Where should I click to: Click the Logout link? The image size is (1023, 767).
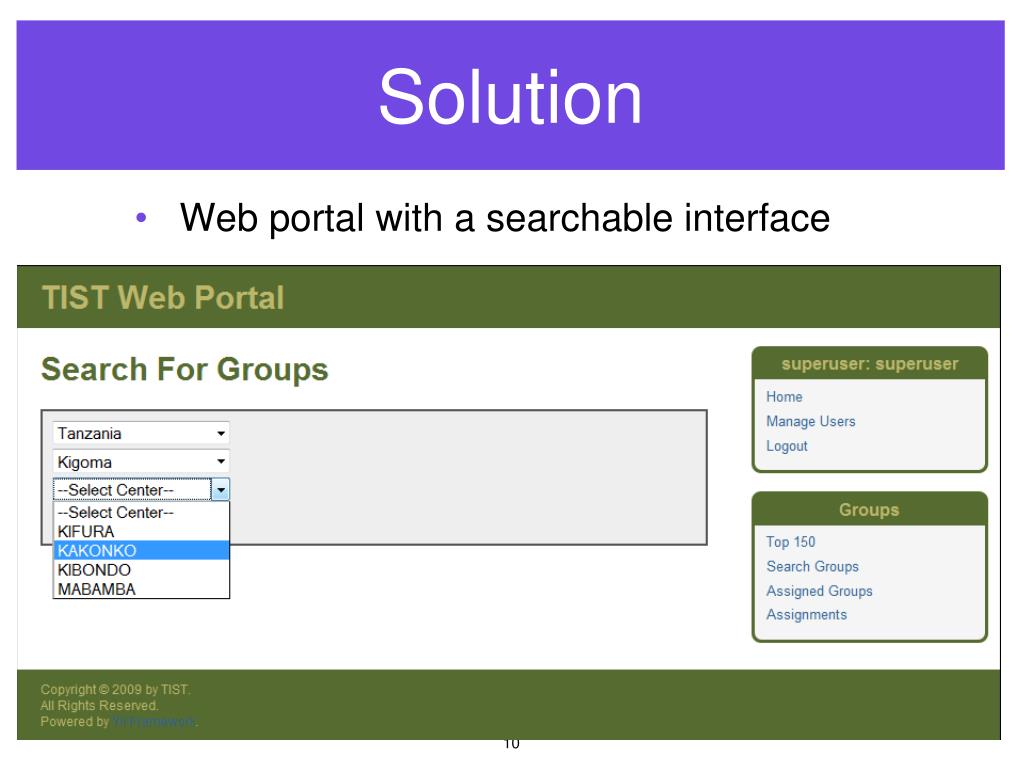(x=787, y=446)
